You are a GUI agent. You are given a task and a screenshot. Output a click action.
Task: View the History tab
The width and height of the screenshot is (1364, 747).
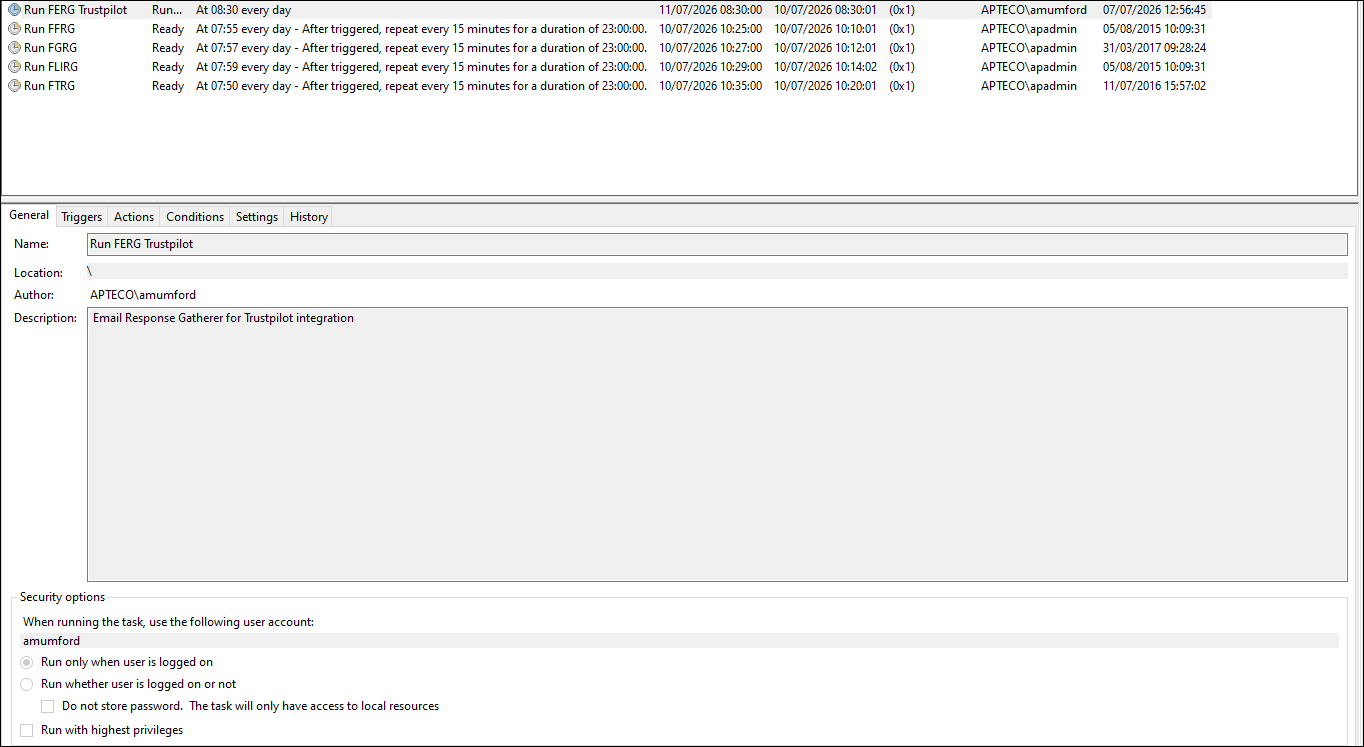[x=308, y=217]
